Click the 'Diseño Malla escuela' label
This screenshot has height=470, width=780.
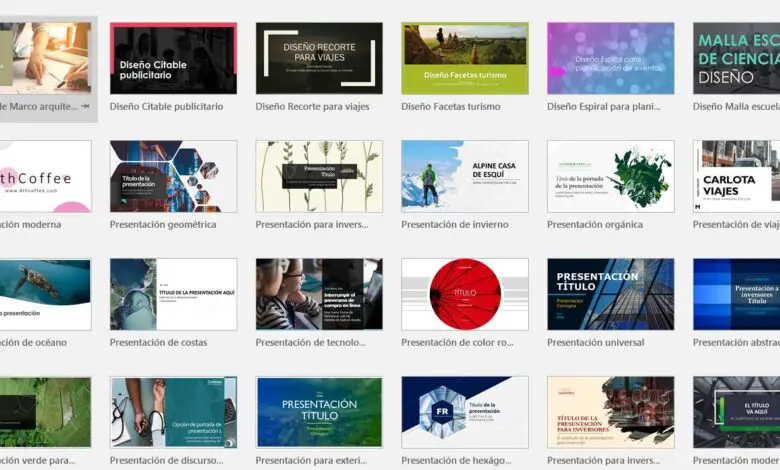[736, 106]
